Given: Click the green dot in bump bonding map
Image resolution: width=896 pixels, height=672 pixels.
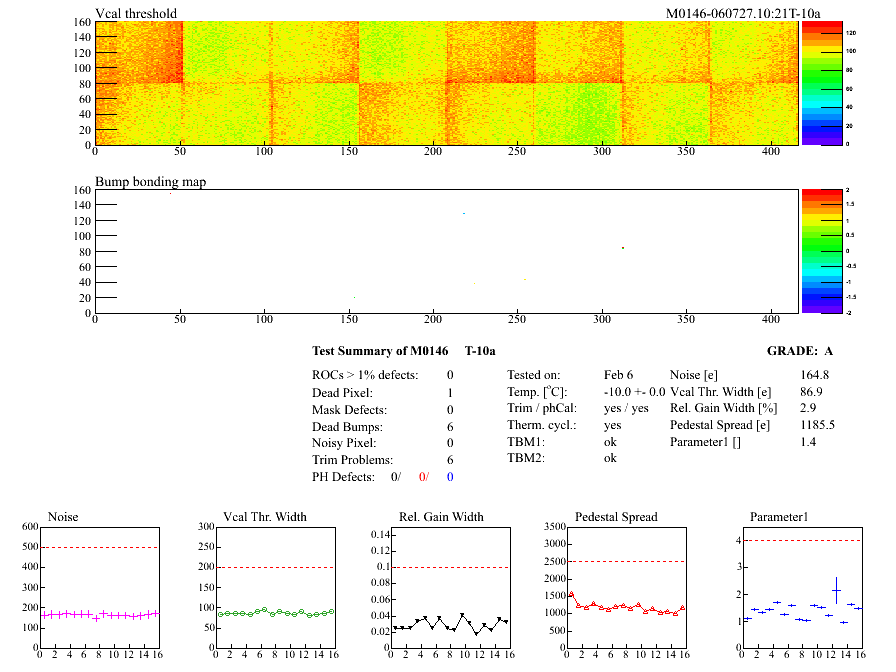Looking at the screenshot, I should click(x=623, y=247).
